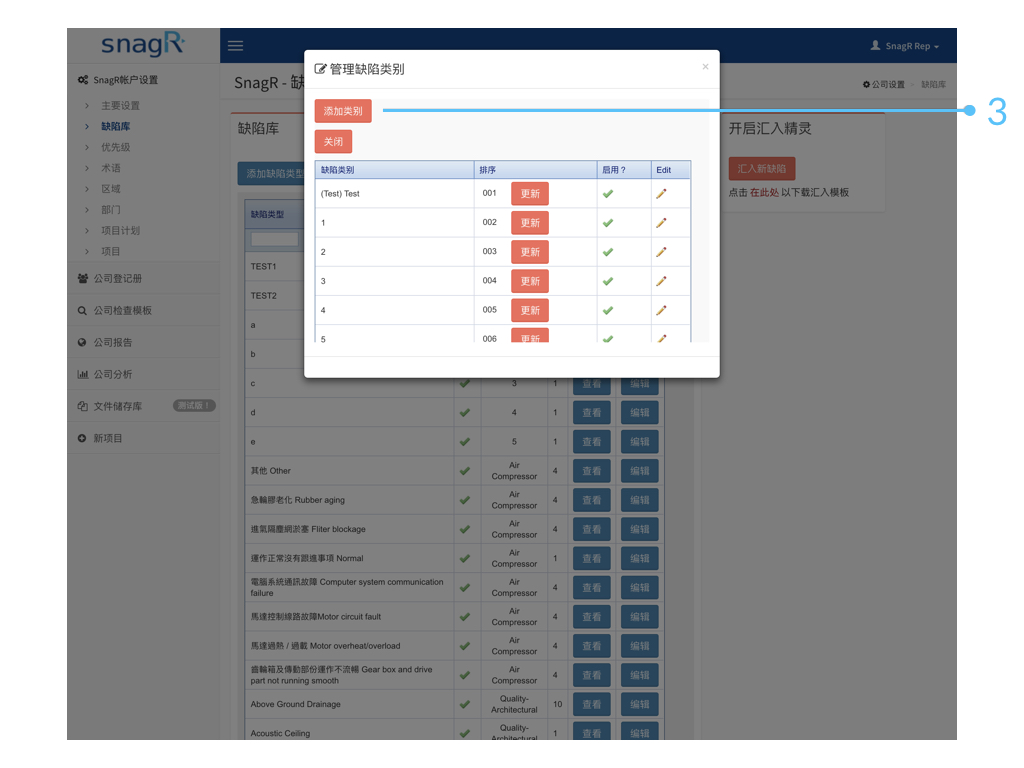Click the snagR logo

coord(143,44)
